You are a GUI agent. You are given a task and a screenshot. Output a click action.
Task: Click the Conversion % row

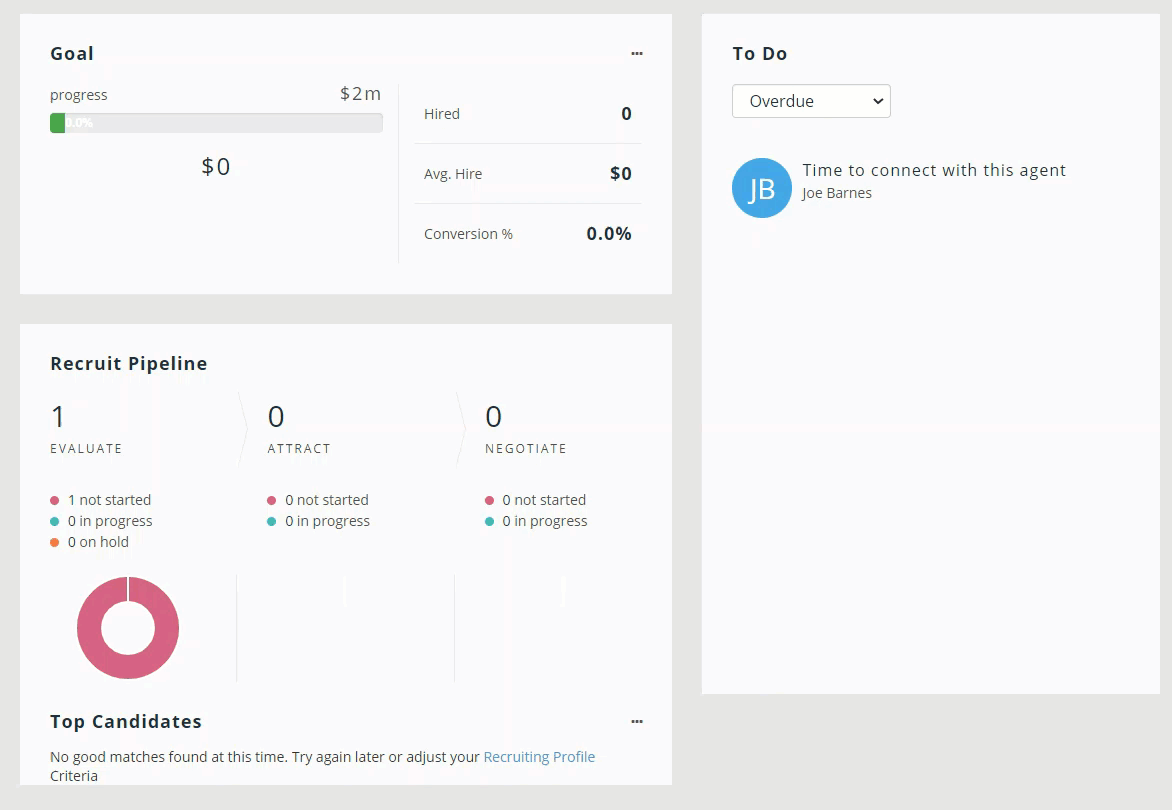click(x=527, y=234)
